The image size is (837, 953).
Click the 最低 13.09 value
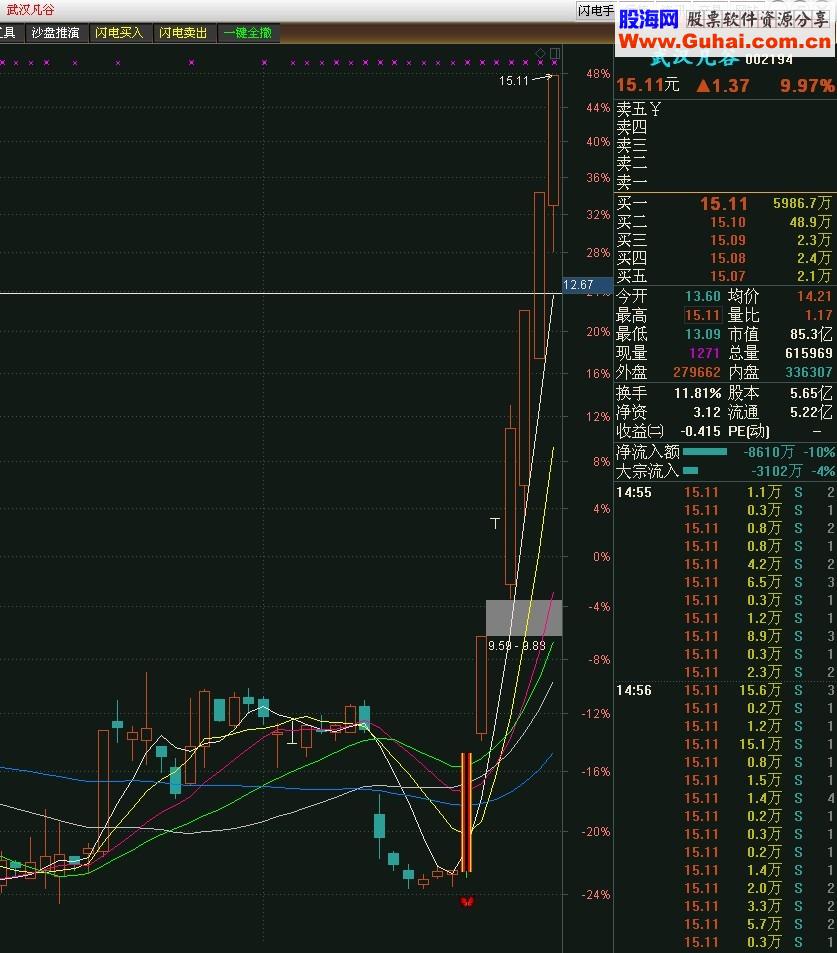point(703,334)
